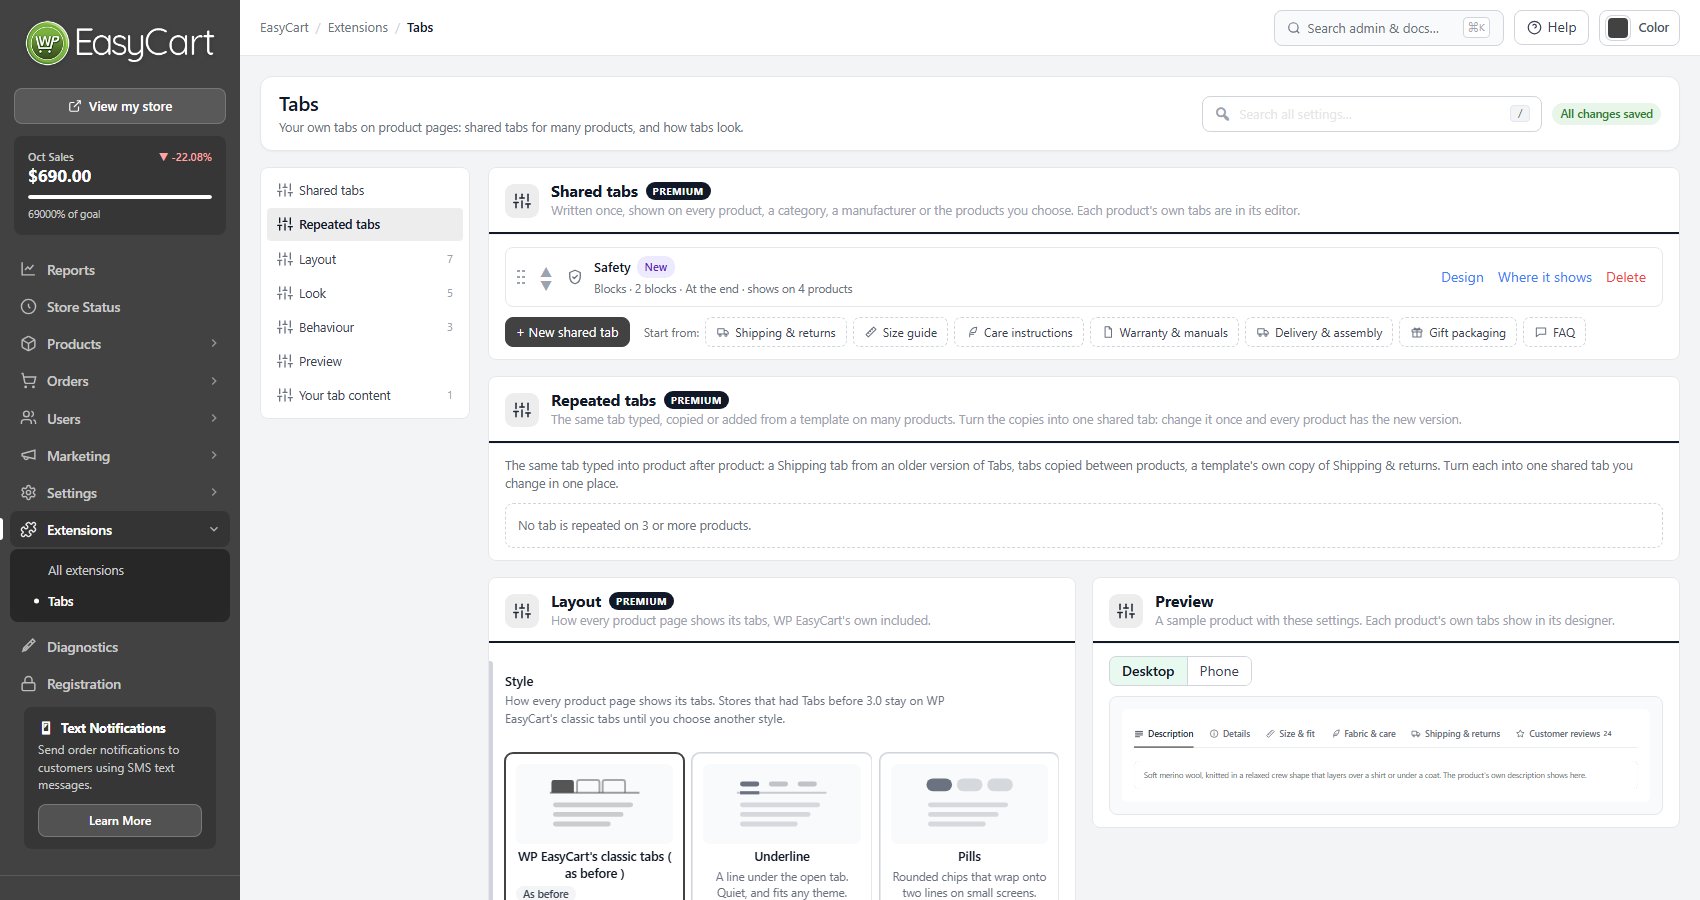This screenshot has width=1700, height=900.
Task: Focus the Search admin & docs box
Action: point(1388,28)
